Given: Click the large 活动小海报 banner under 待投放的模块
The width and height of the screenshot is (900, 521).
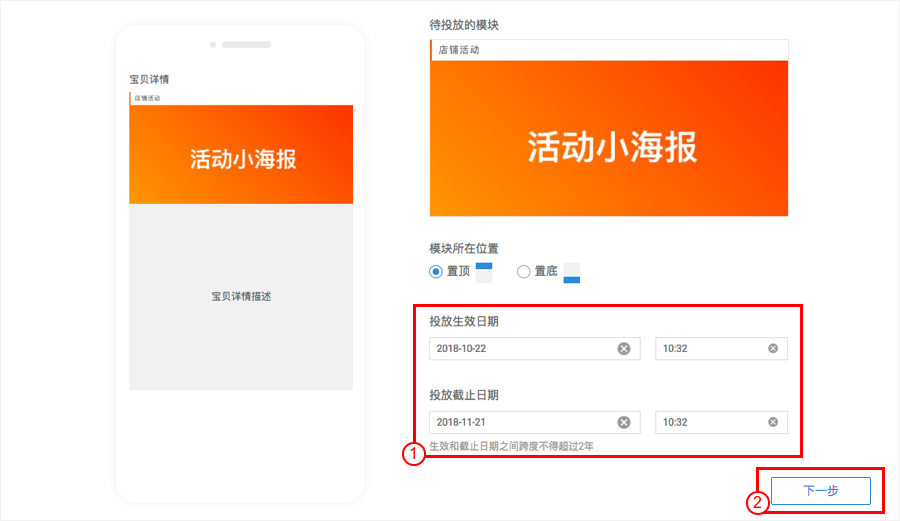Looking at the screenshot, I should click(x=609, y=138).
